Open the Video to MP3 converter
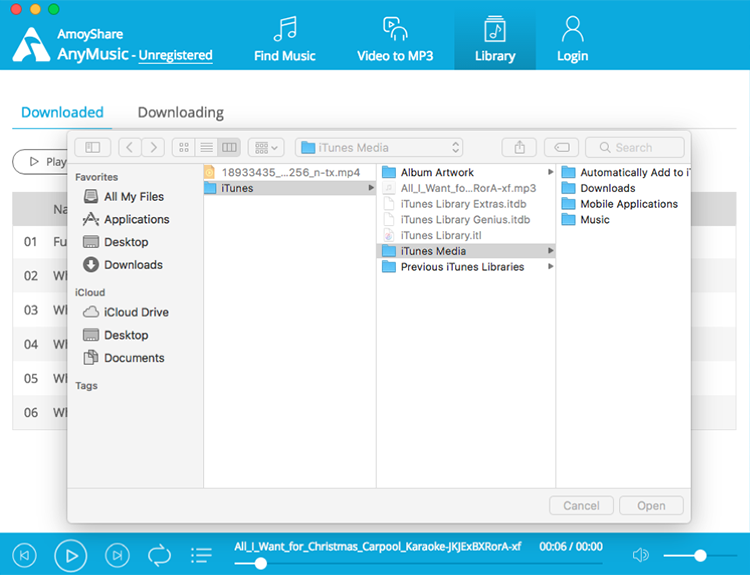 click(x=395, y=39)
